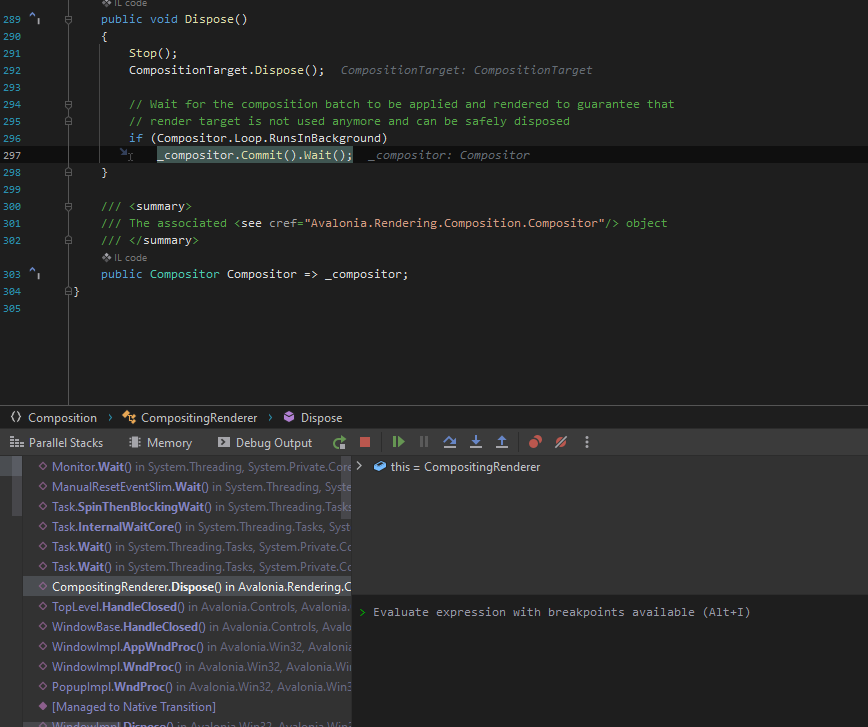
Task: Open the debugger overflow menu (vertical dots)
Action: click(x=586, y=441)
